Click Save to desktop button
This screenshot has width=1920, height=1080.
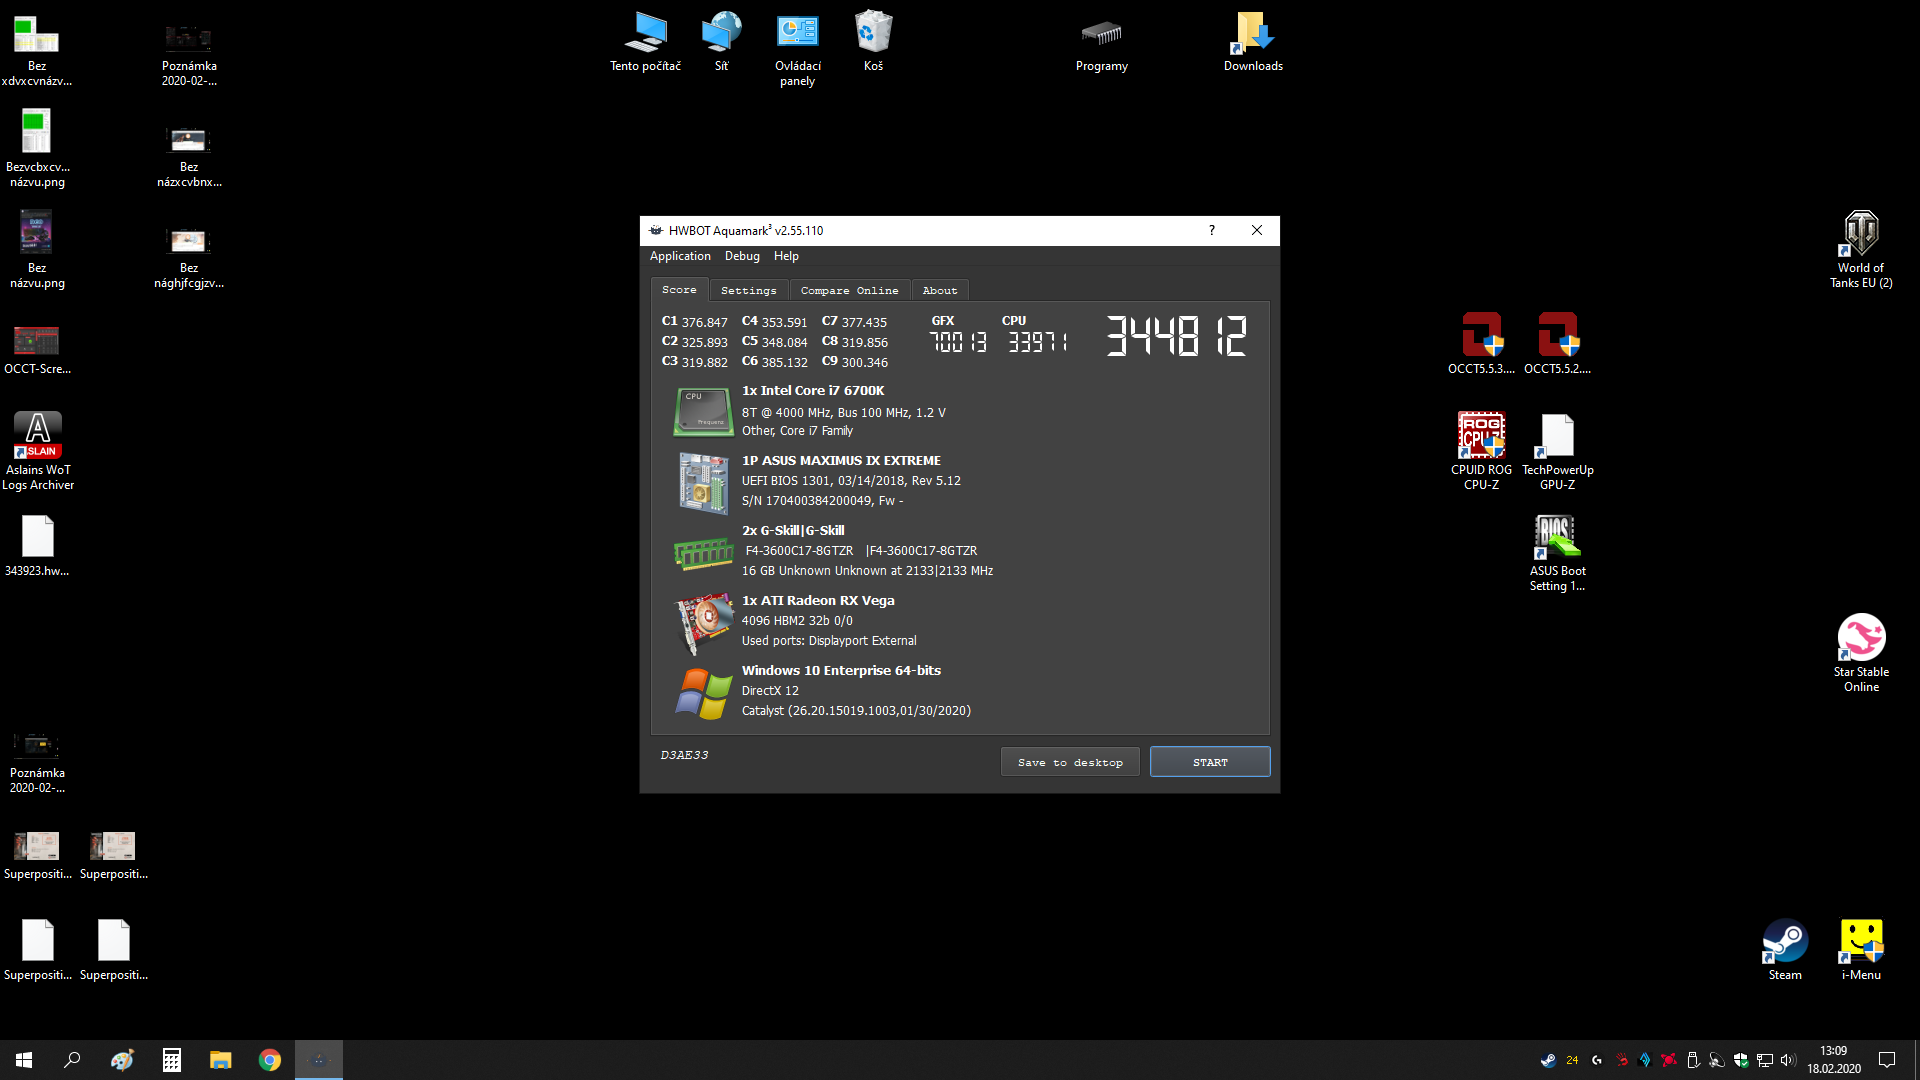(1070, 762)
